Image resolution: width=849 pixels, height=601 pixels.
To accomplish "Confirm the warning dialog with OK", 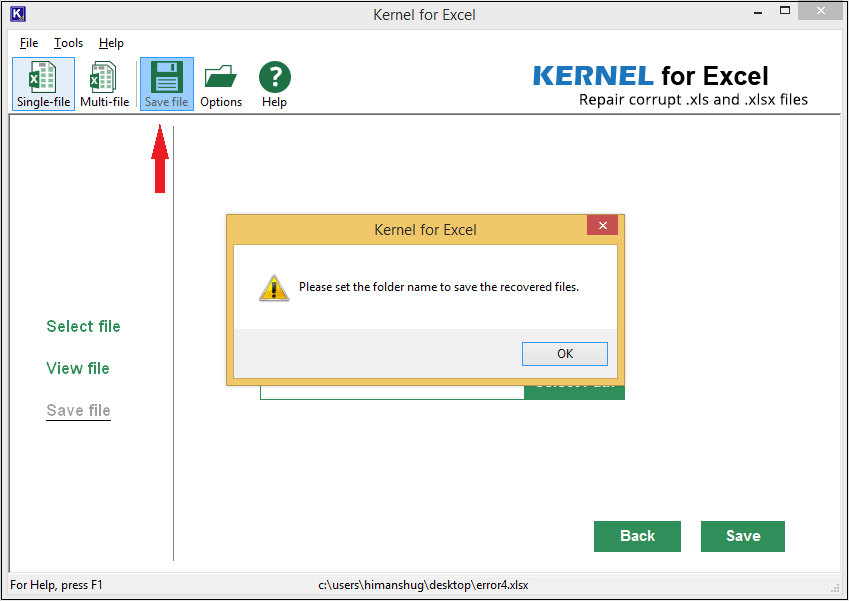I will [x=565, y=354].
